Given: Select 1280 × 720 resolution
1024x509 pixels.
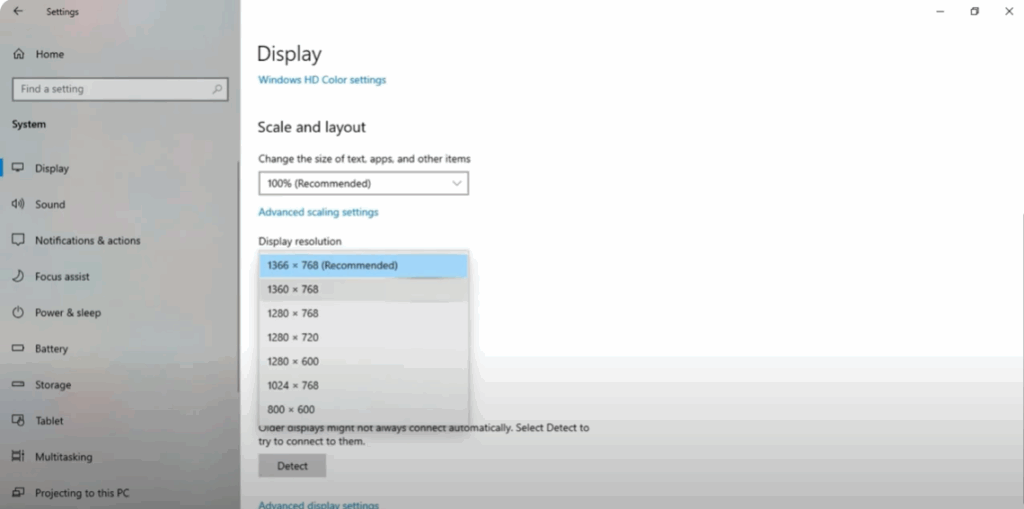Looking at the screenshot, I should (x=363, y=337).
